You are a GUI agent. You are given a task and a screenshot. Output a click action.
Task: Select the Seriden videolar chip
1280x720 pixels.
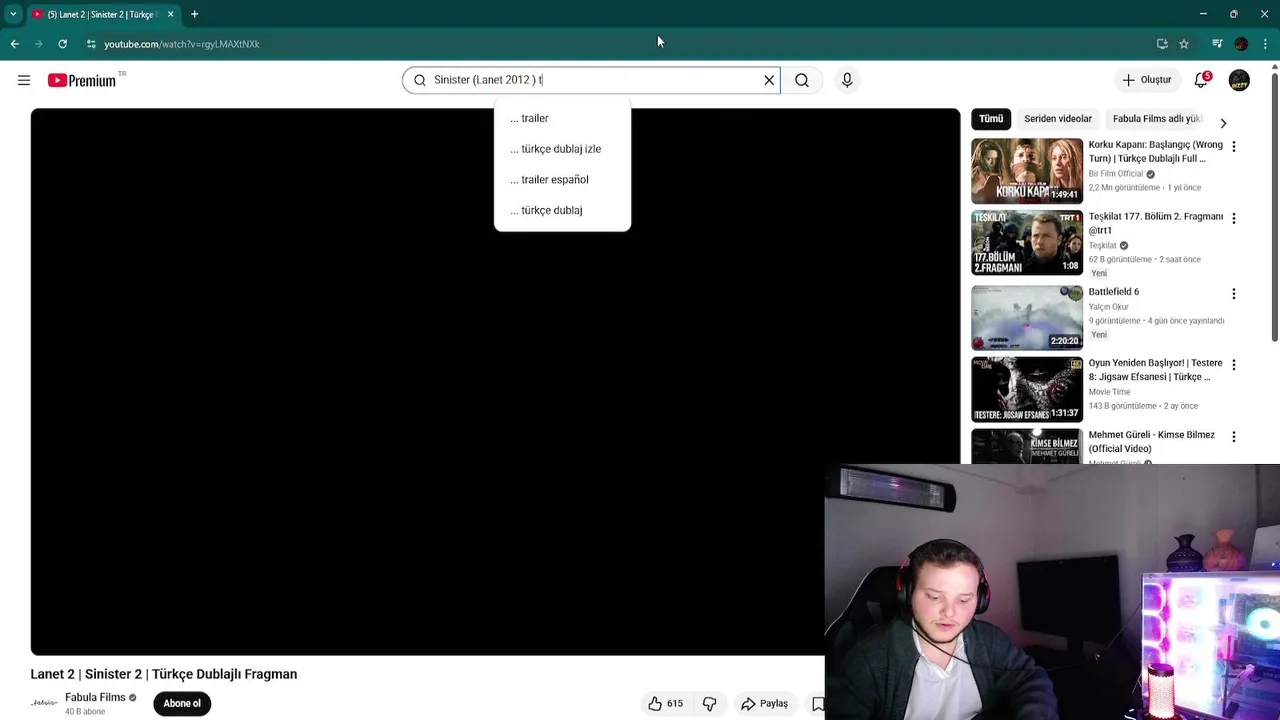click(1058, 119)
